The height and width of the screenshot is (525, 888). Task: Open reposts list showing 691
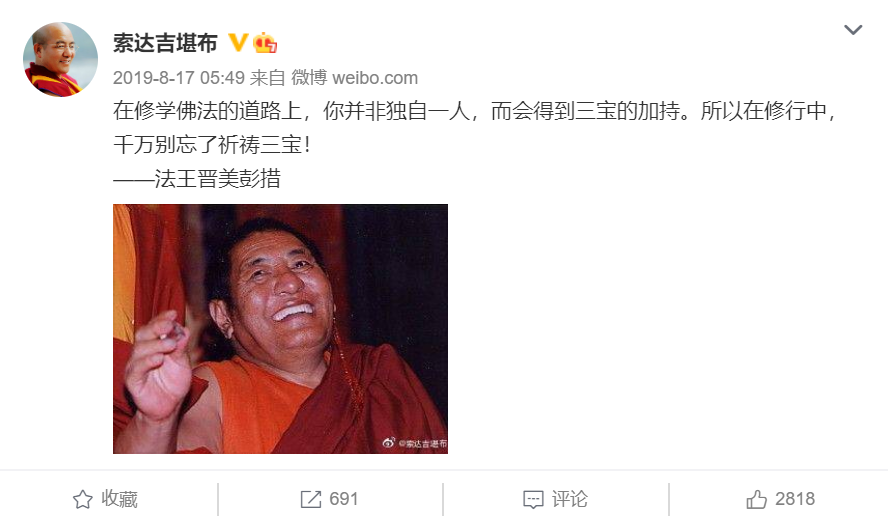(329, 499)
